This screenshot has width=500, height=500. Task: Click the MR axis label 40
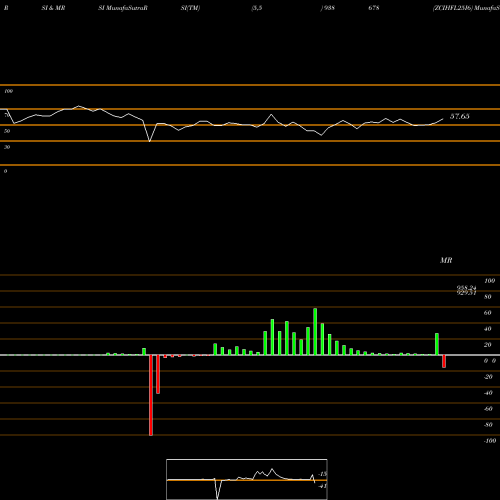coord(488,329)
